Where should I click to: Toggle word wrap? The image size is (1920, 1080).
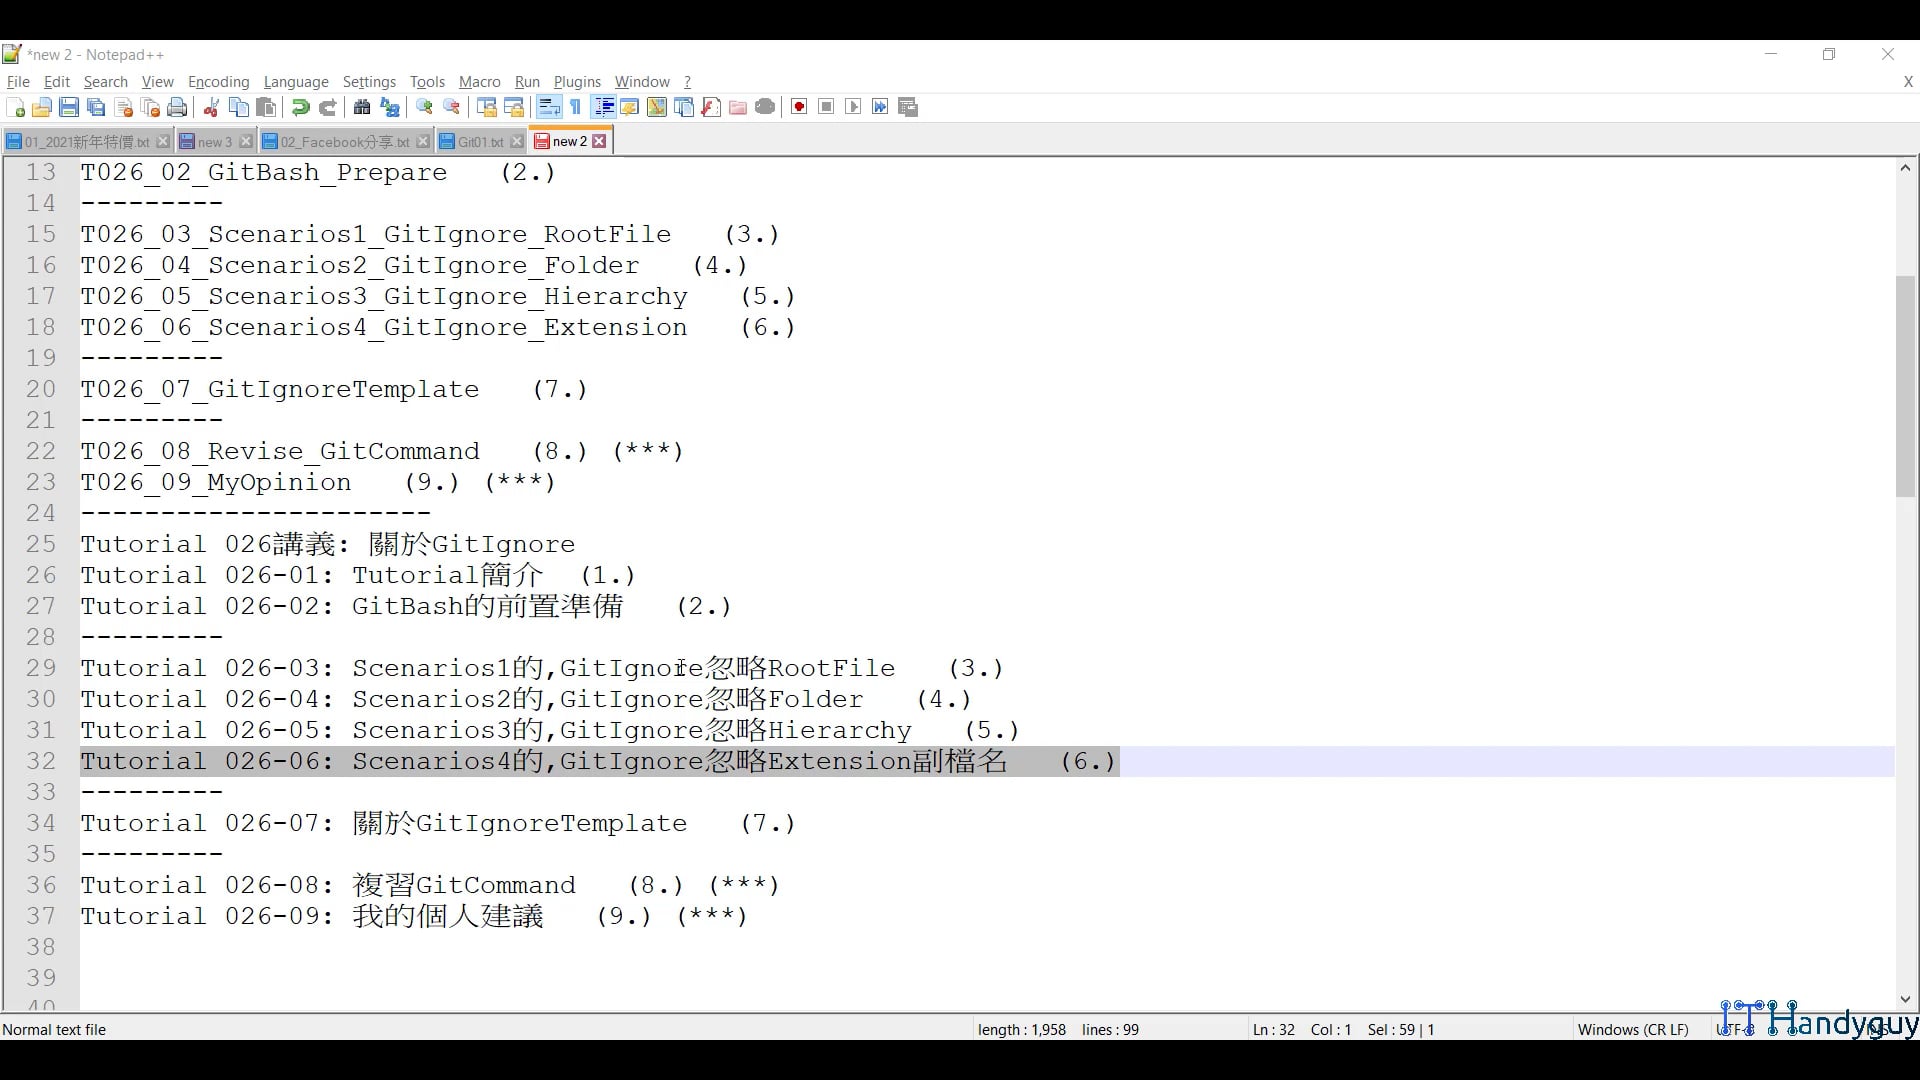click(x=549, y=107)
